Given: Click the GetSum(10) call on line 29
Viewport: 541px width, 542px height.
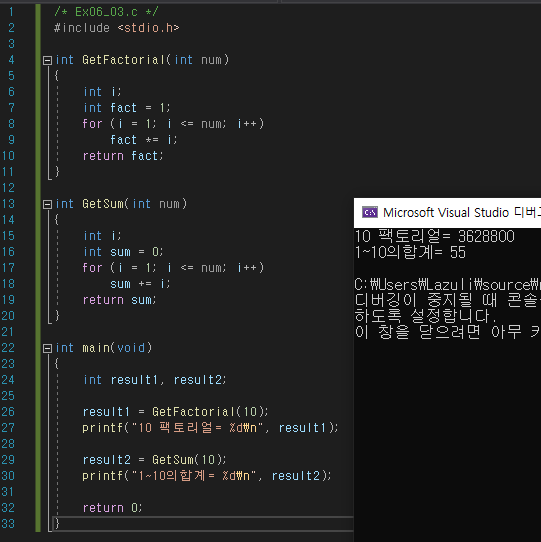Looking at the screenshot, I should click(189, 460).
